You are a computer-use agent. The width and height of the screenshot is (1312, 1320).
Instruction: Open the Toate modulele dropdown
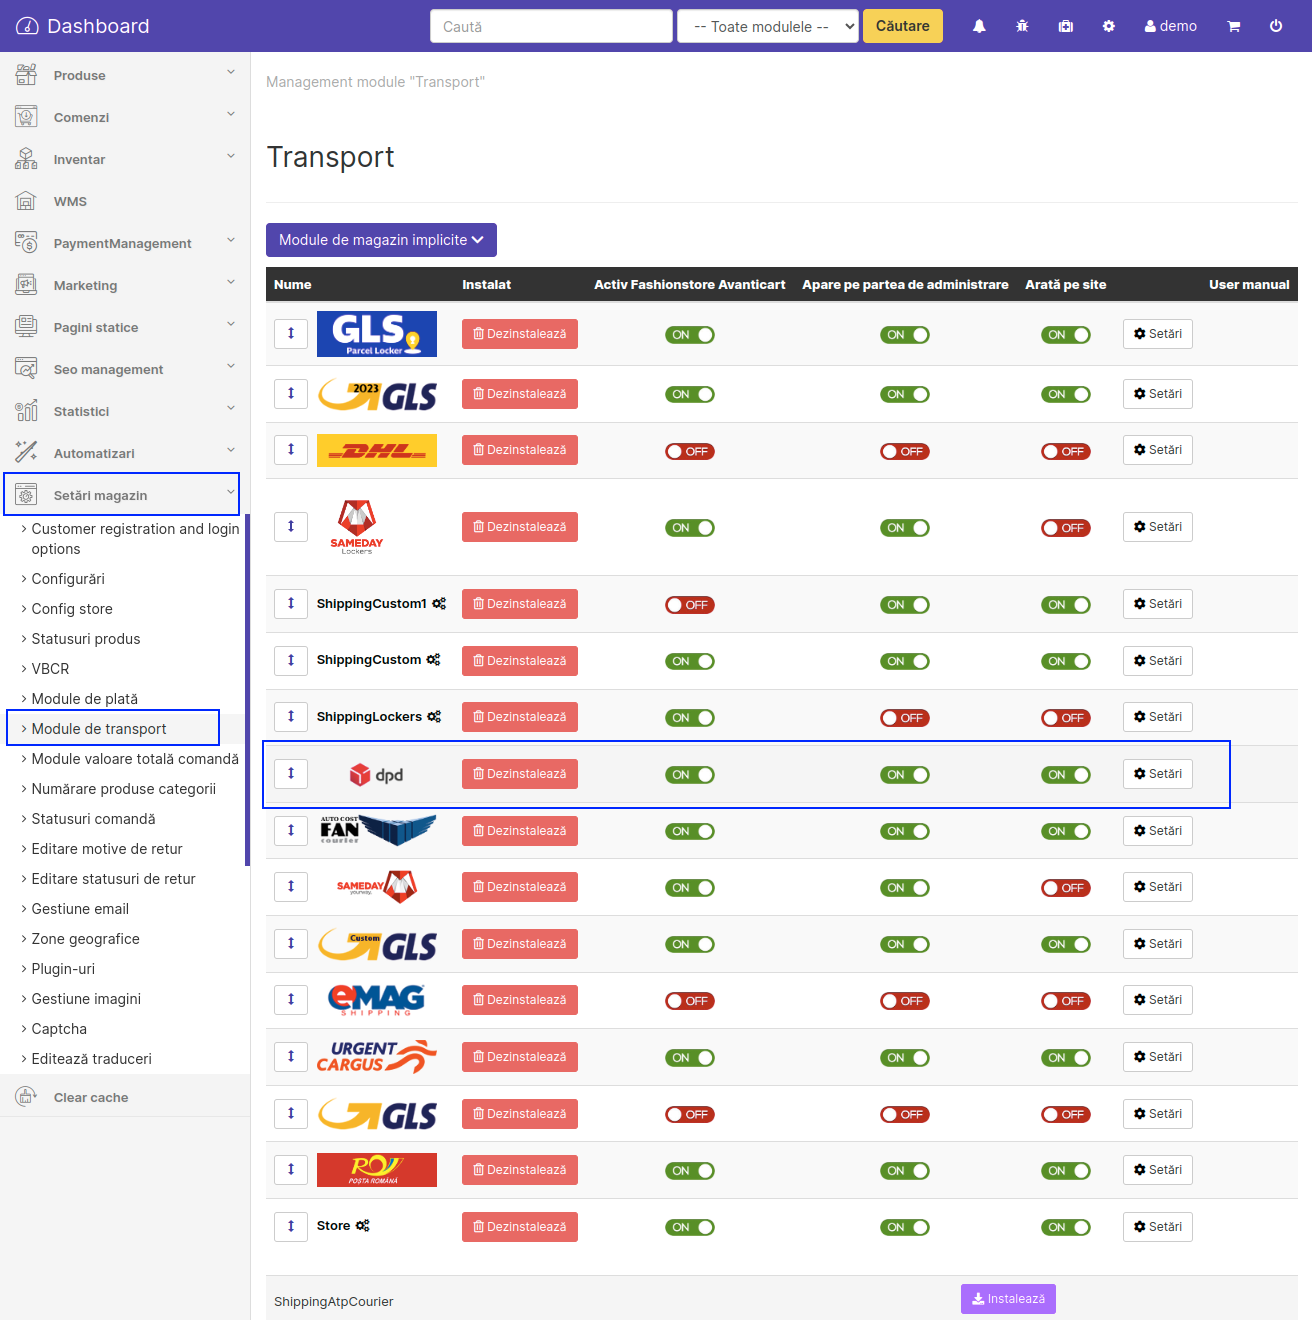pos(768,26)
